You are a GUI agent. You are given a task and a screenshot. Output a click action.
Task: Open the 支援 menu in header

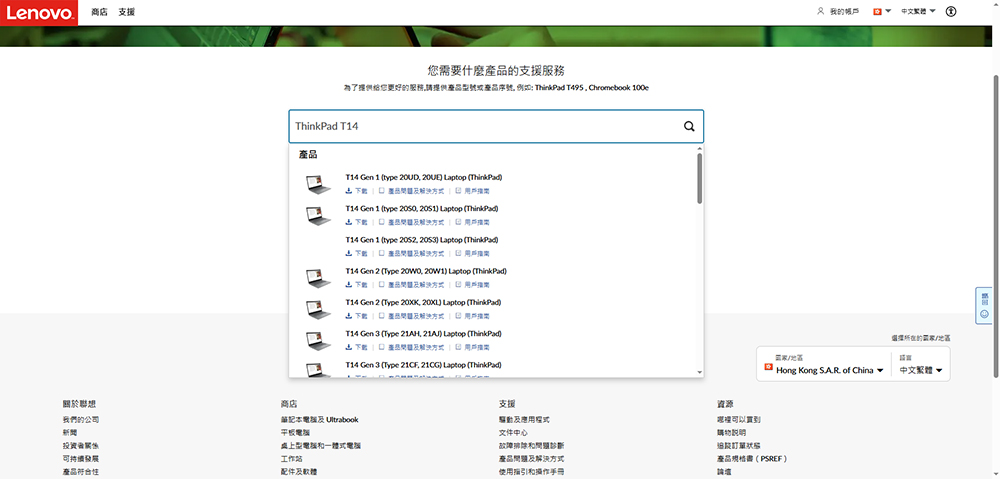[x=126, y=12]
